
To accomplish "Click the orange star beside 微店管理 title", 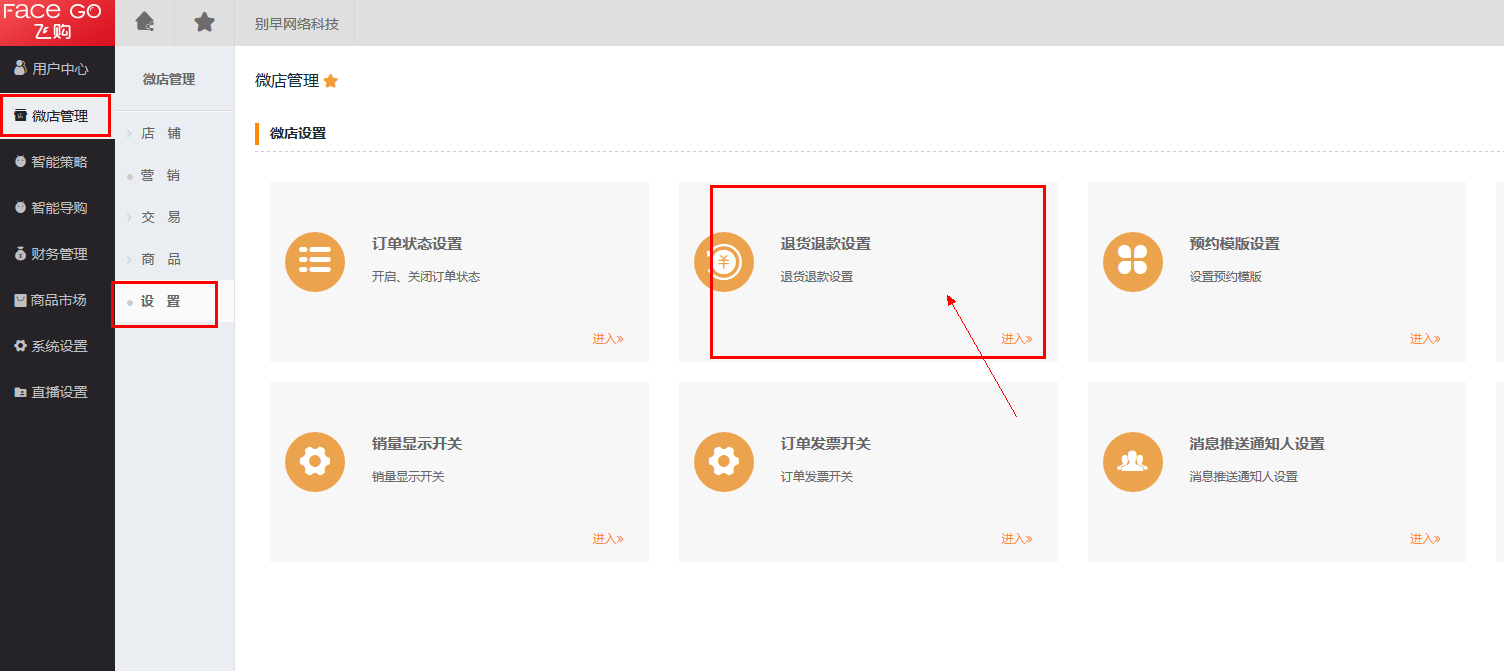I will 331,81.
